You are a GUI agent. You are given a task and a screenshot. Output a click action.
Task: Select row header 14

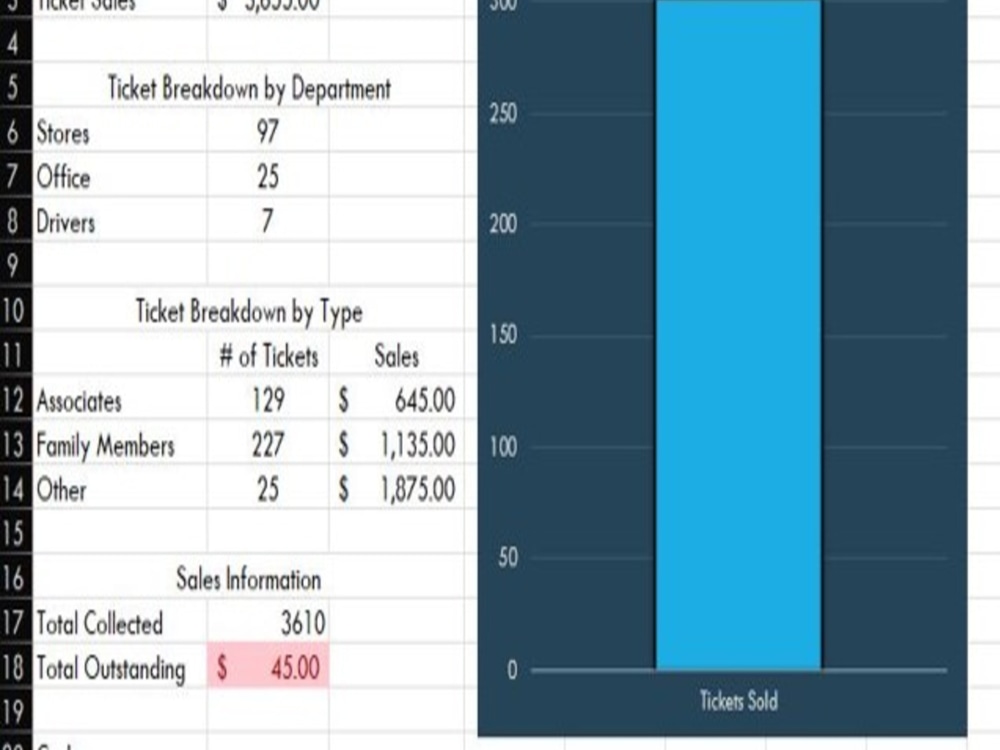[15, 489]
